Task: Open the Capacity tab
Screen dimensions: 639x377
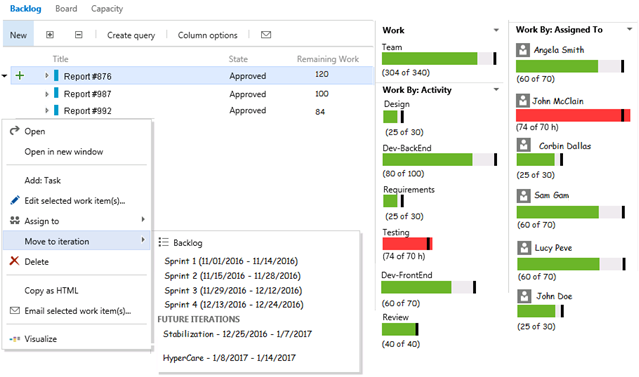Action: click(107, 9)
